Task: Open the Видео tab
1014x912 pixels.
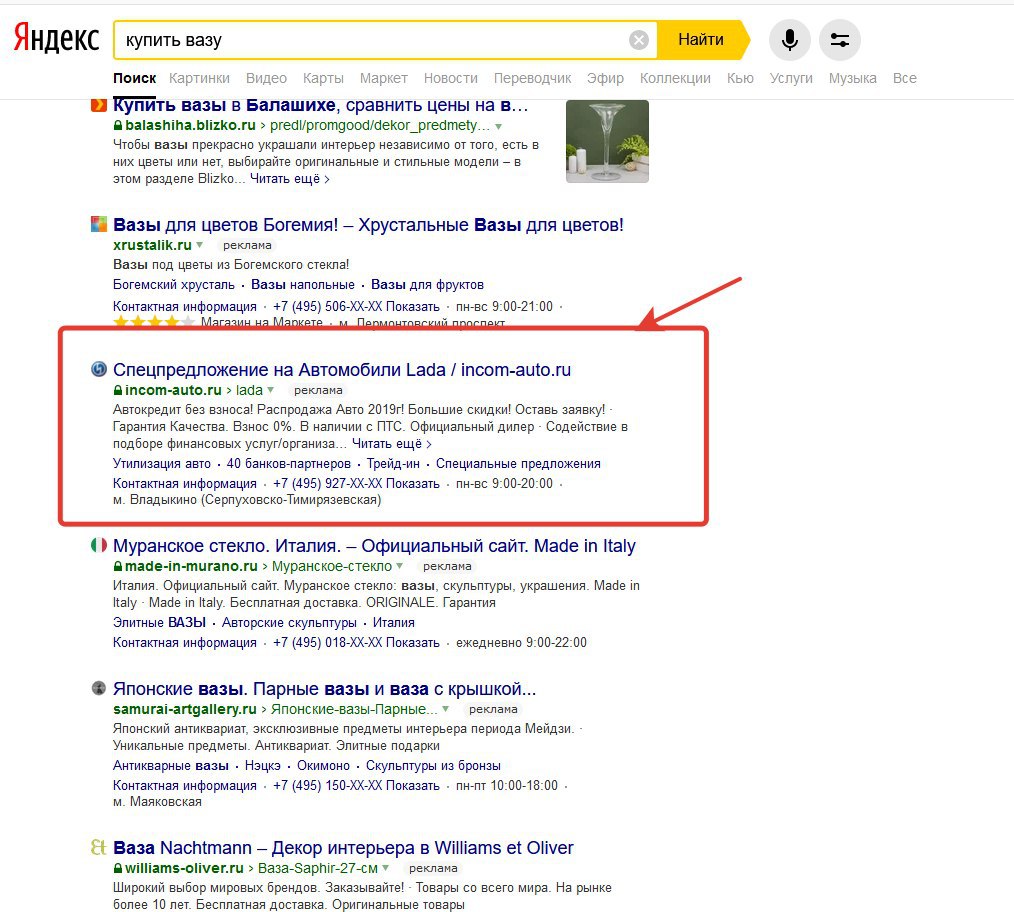Action: point(266,78)
